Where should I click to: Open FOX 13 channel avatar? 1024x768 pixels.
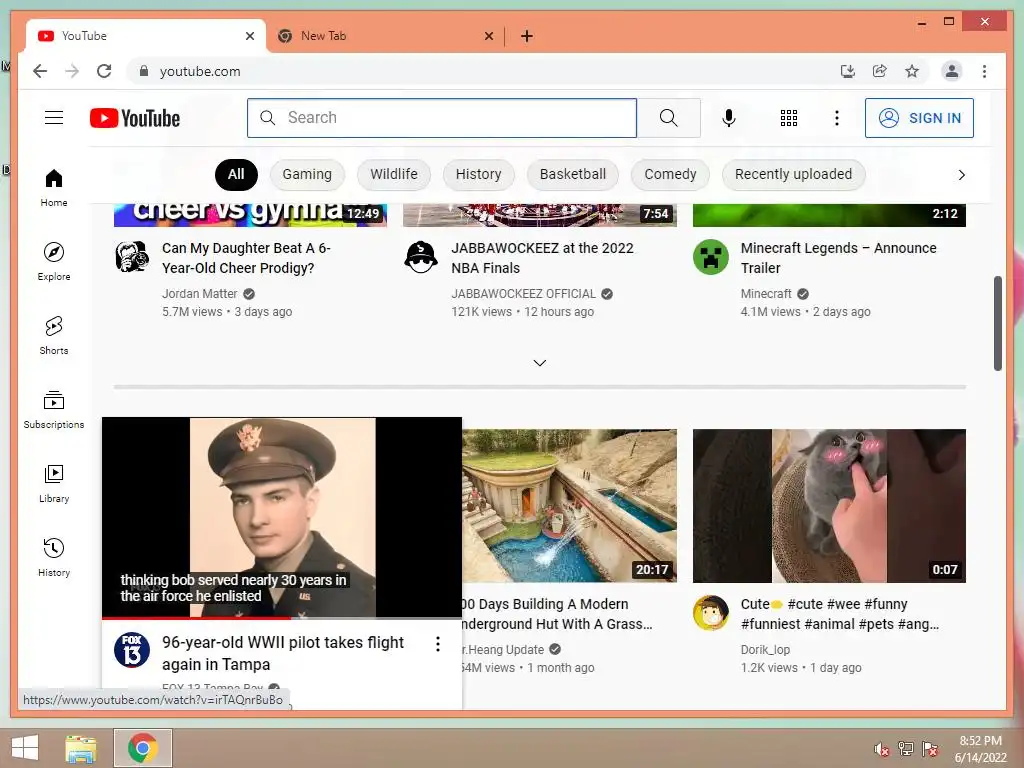(x=132, y=650)
